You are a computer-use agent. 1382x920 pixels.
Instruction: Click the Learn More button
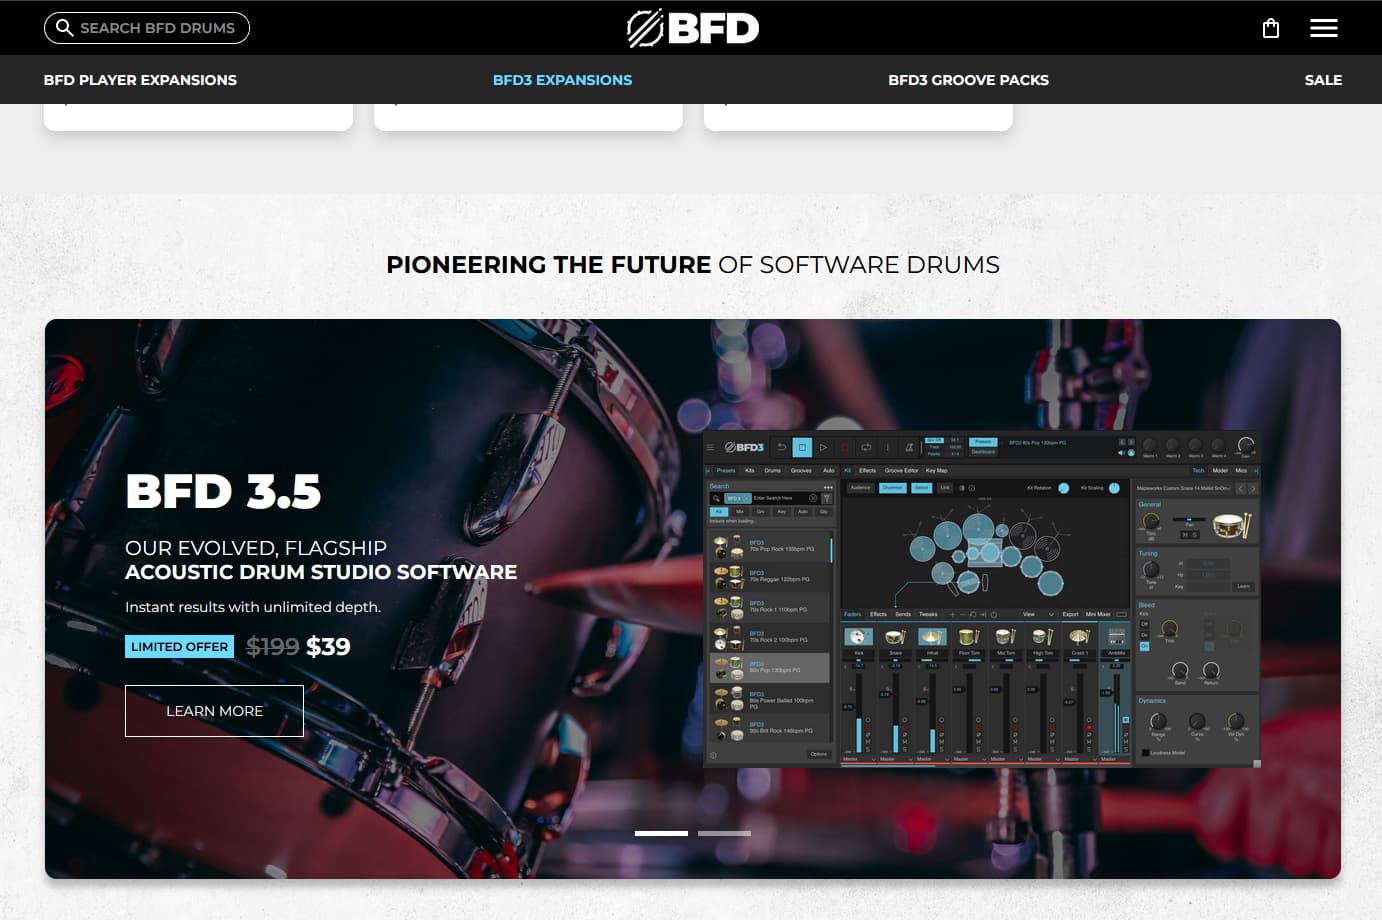click(214, 711)
